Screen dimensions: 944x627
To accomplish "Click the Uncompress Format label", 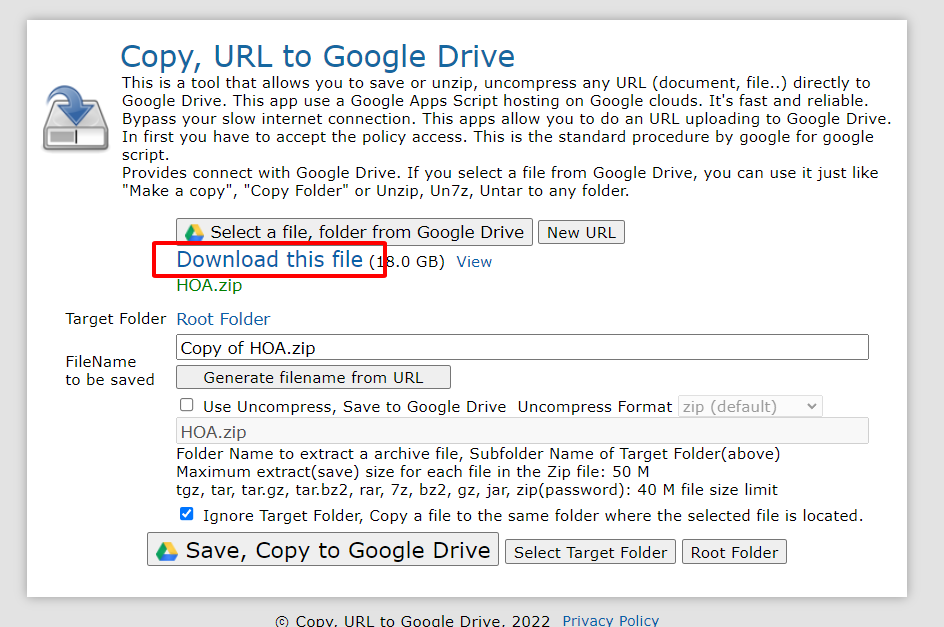I will (594, 407).
